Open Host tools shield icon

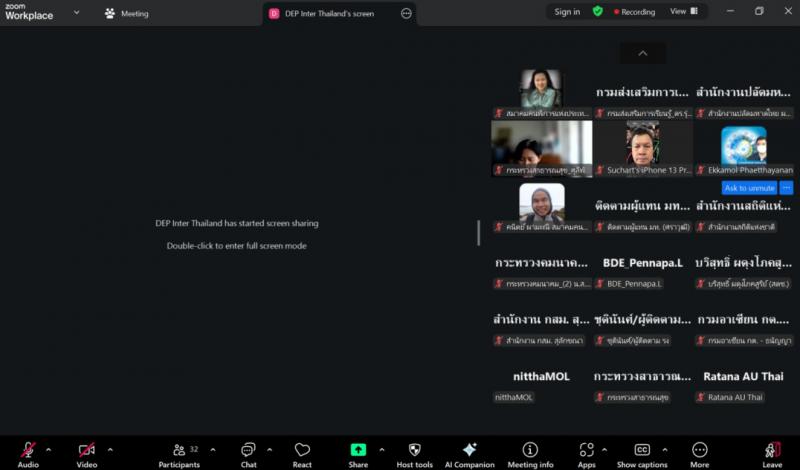[x=415, y=450]
